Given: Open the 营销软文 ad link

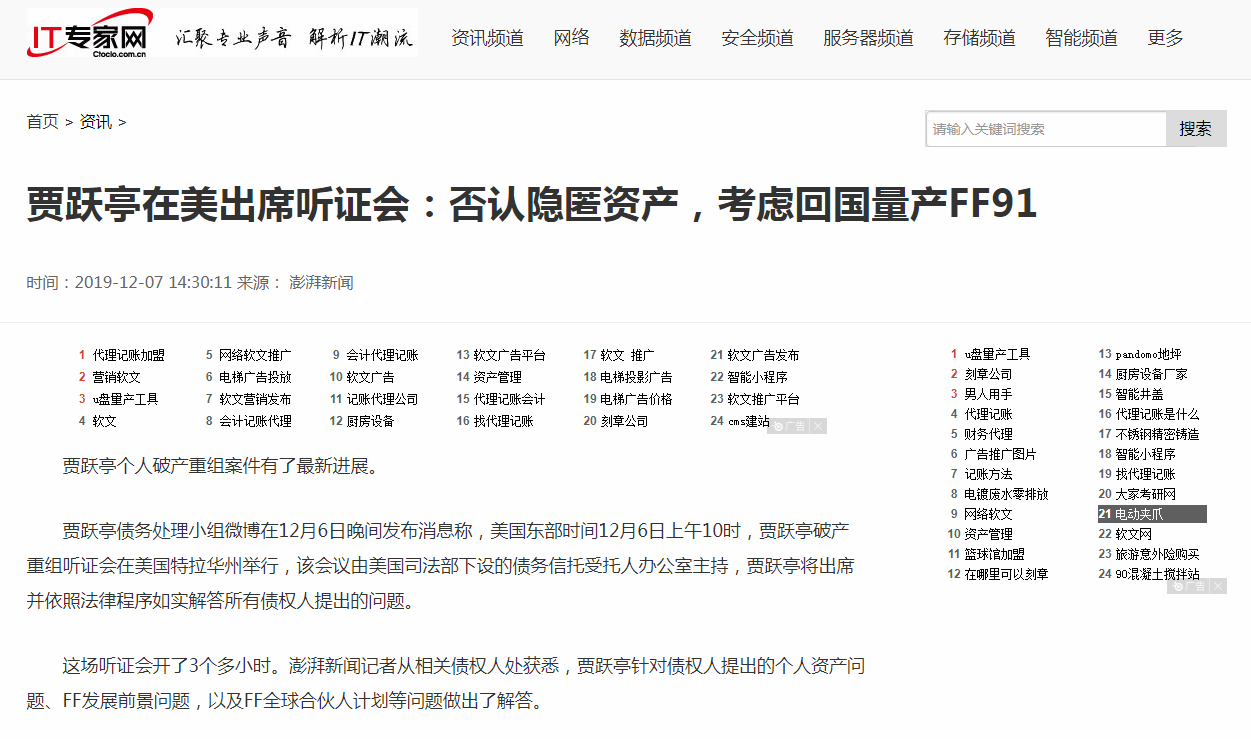Looking at the screenshot, I should tap(117, 377).
